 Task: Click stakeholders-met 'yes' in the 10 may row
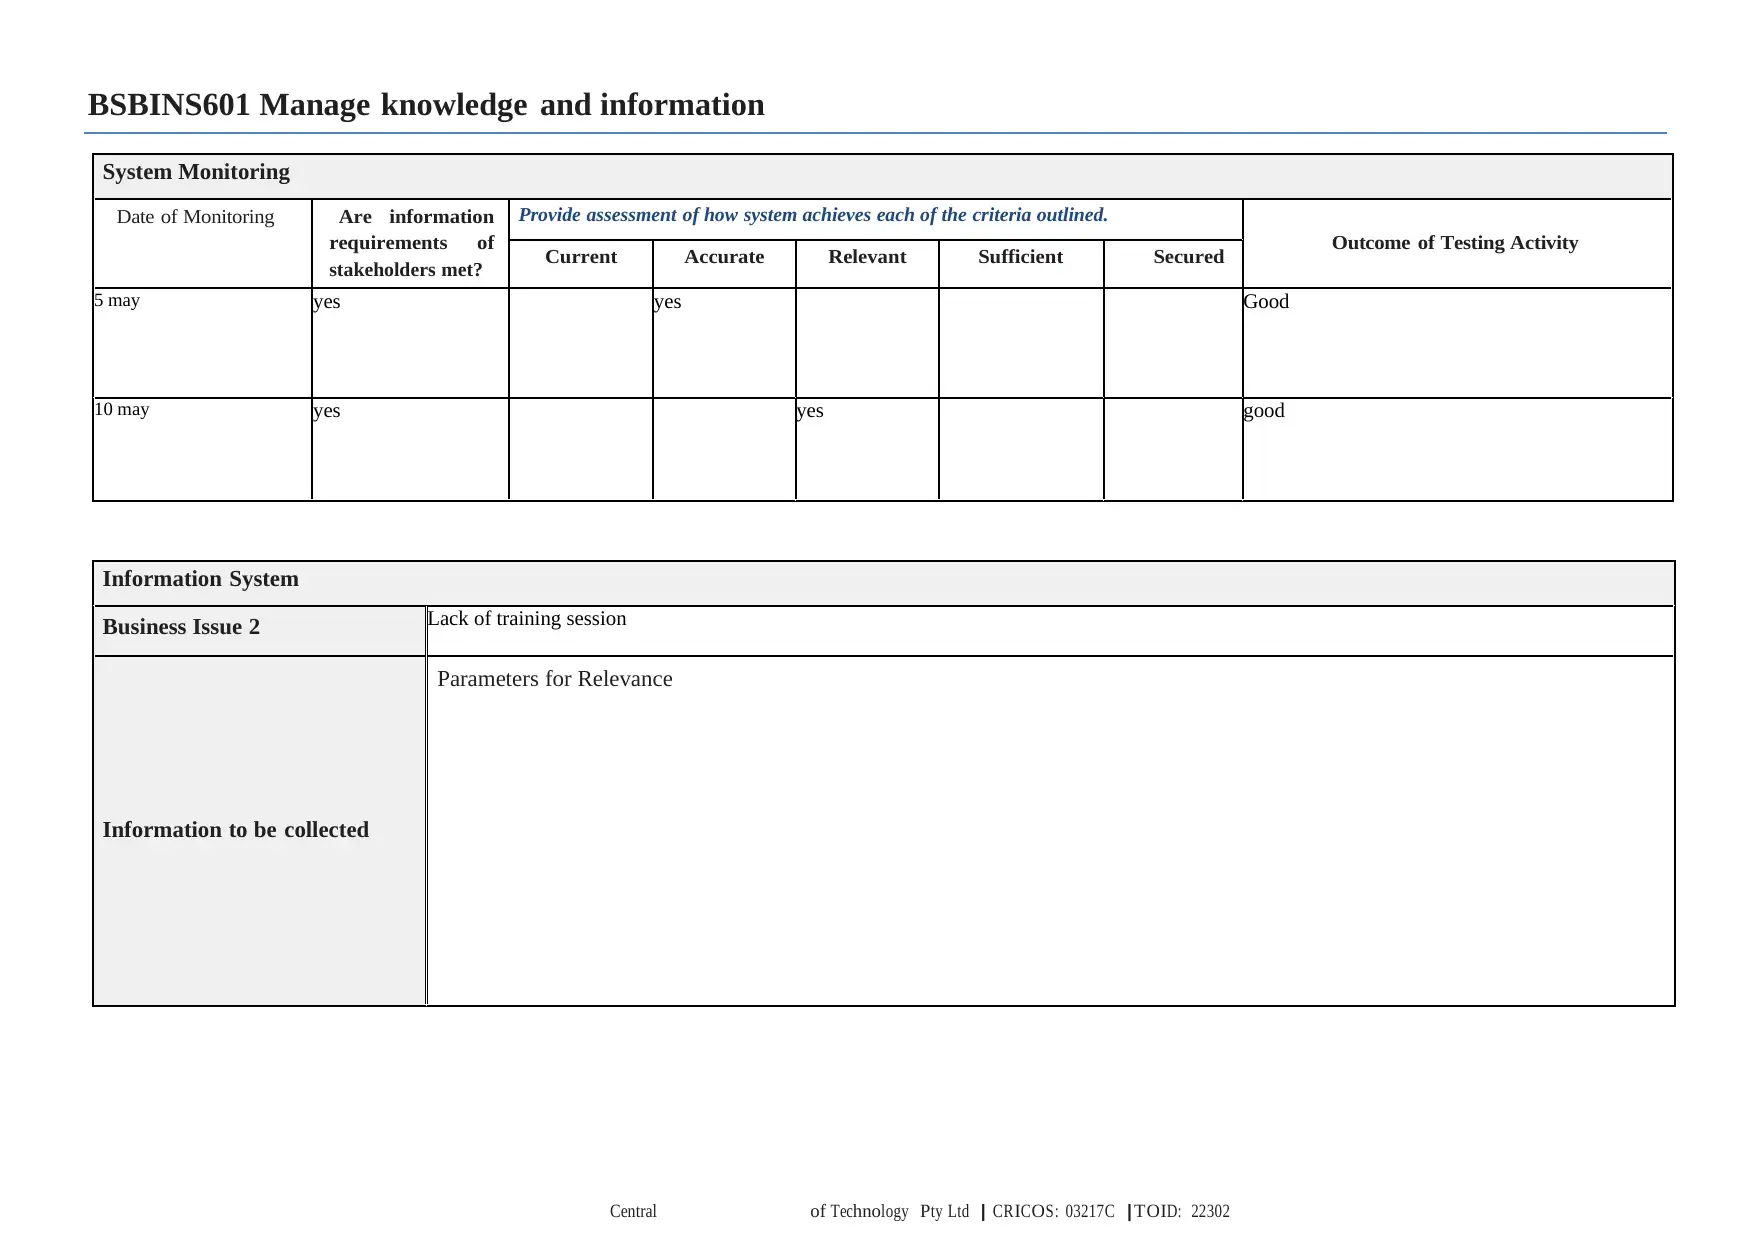tap(327, 411)
